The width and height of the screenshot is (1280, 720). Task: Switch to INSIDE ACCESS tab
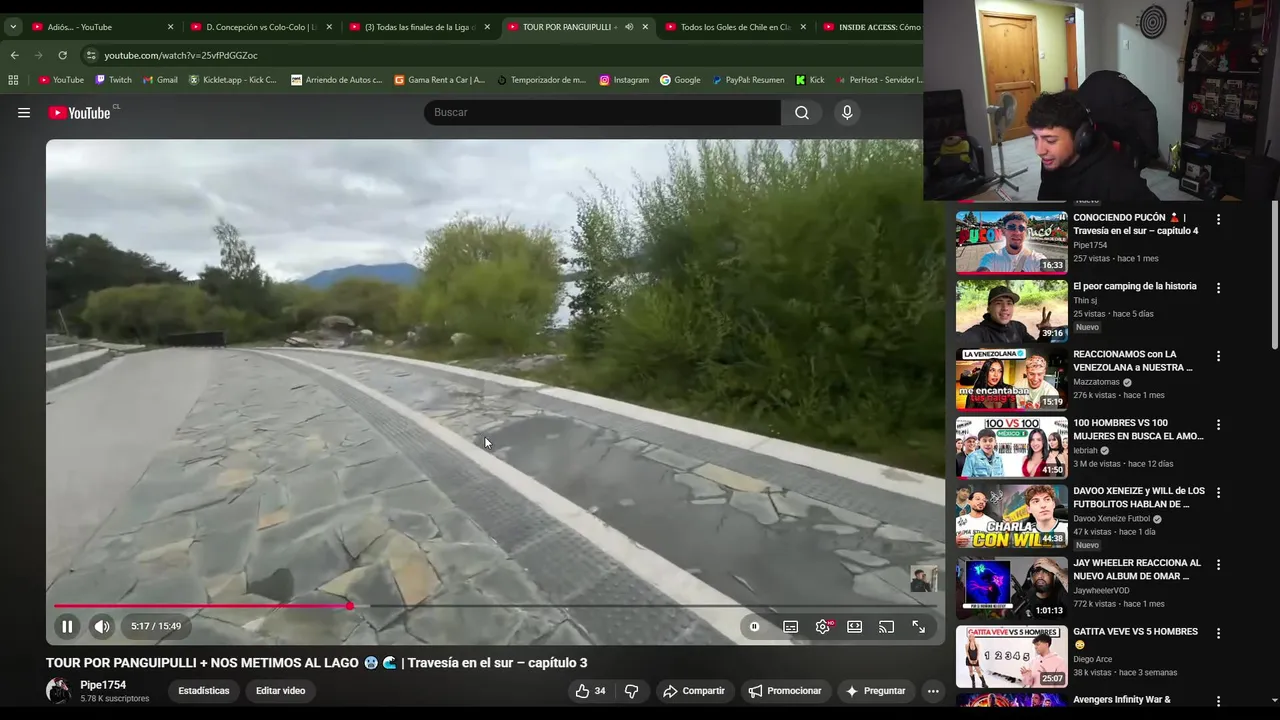click(870, 27)
